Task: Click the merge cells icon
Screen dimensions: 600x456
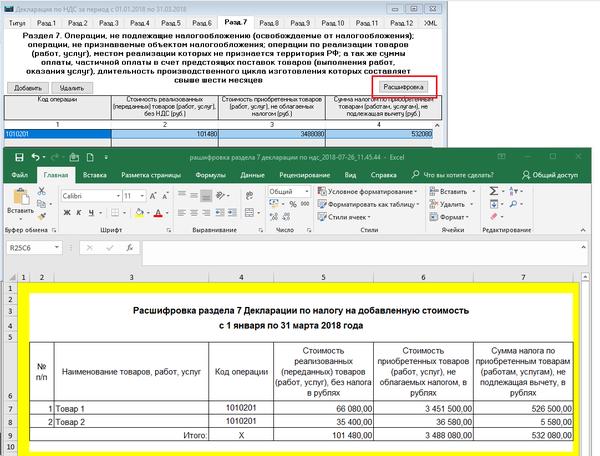Action: pos(249,213)
